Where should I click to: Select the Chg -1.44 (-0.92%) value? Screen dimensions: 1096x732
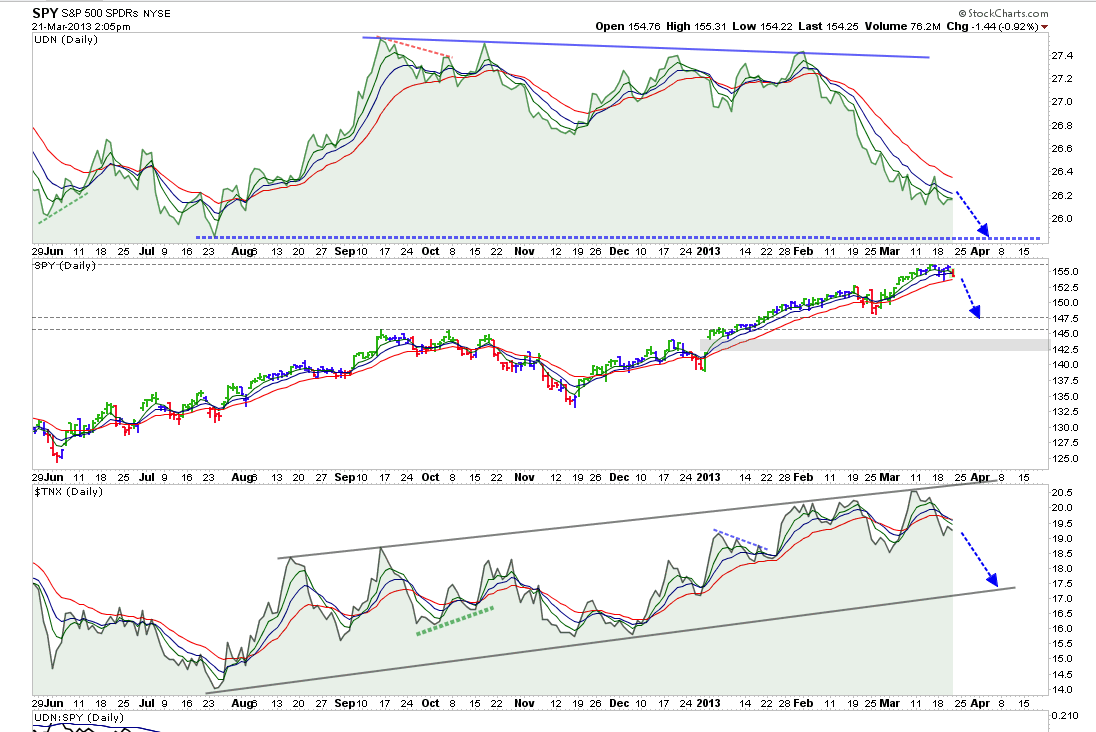point(1004,26)
